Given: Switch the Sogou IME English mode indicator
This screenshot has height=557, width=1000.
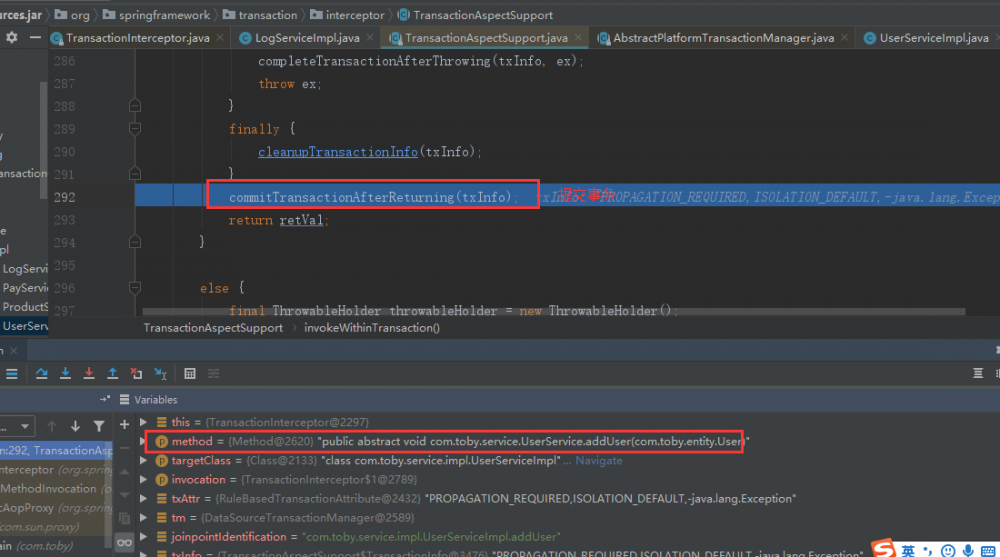Looking at the screenshot, I should 908,550.
